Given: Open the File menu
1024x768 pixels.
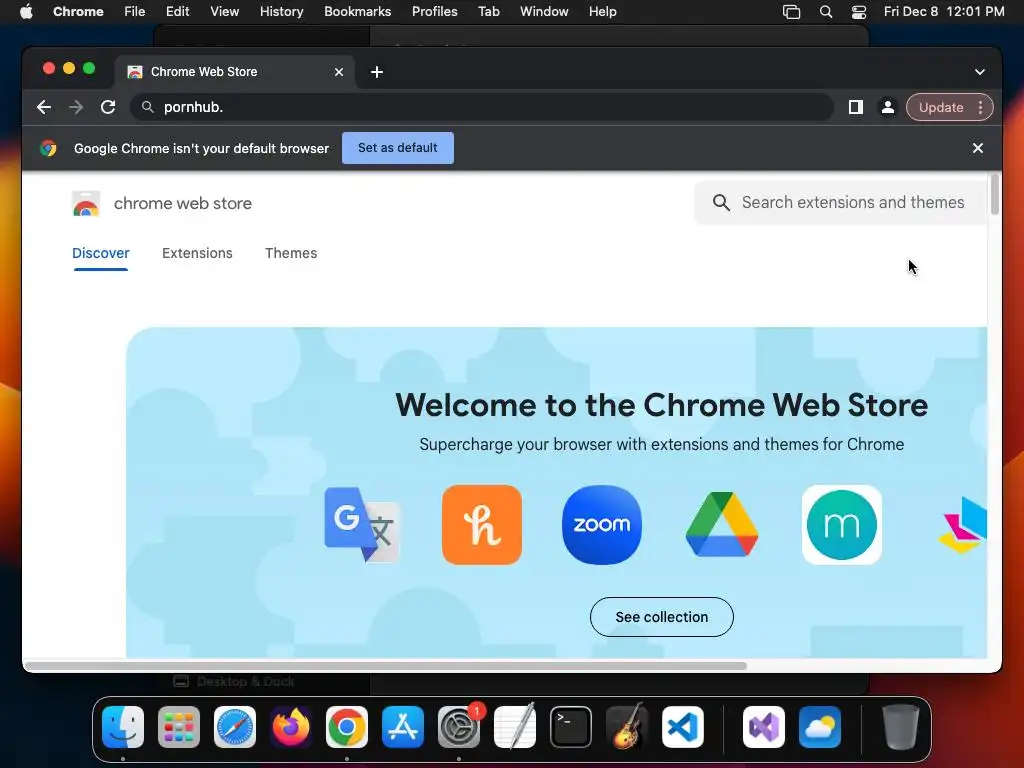Looking at the screenshot, I should [135, 12].
